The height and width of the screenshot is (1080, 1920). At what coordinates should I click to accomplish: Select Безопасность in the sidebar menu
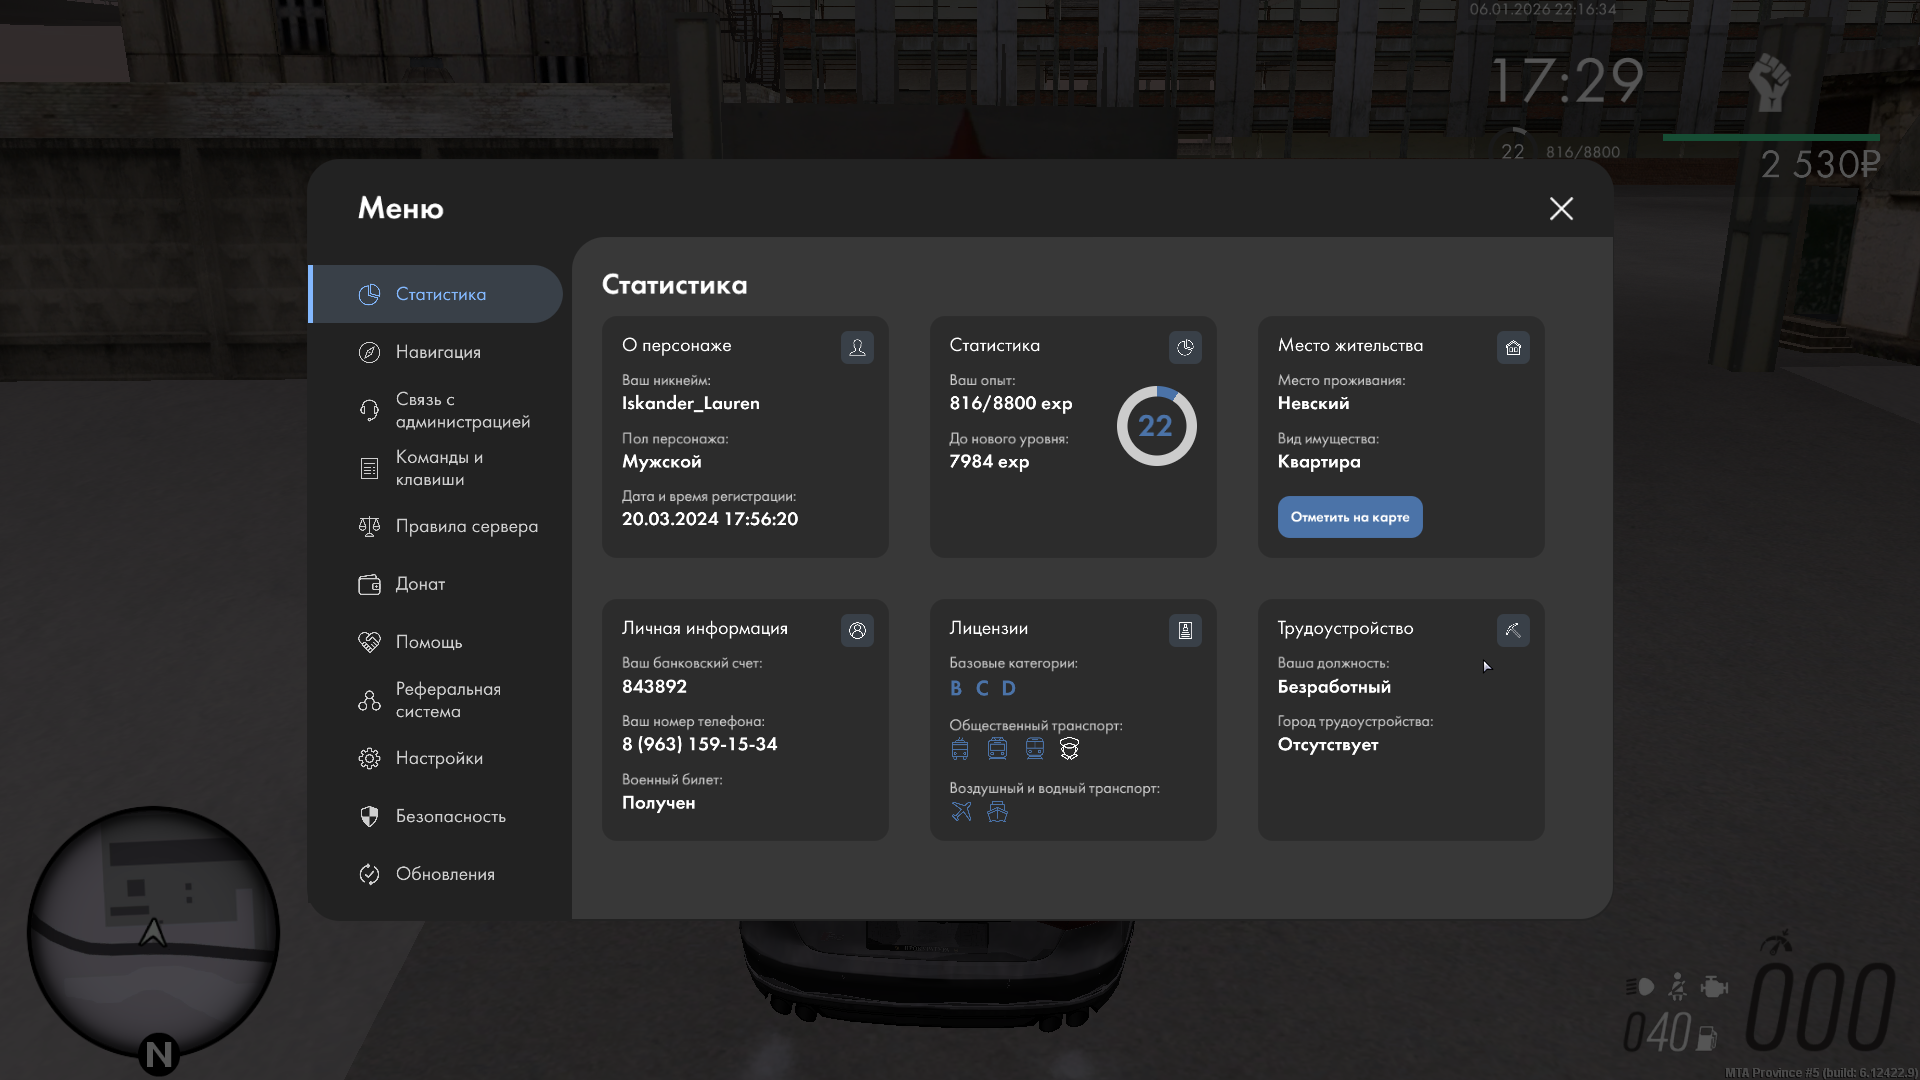(x=450, y=816)
